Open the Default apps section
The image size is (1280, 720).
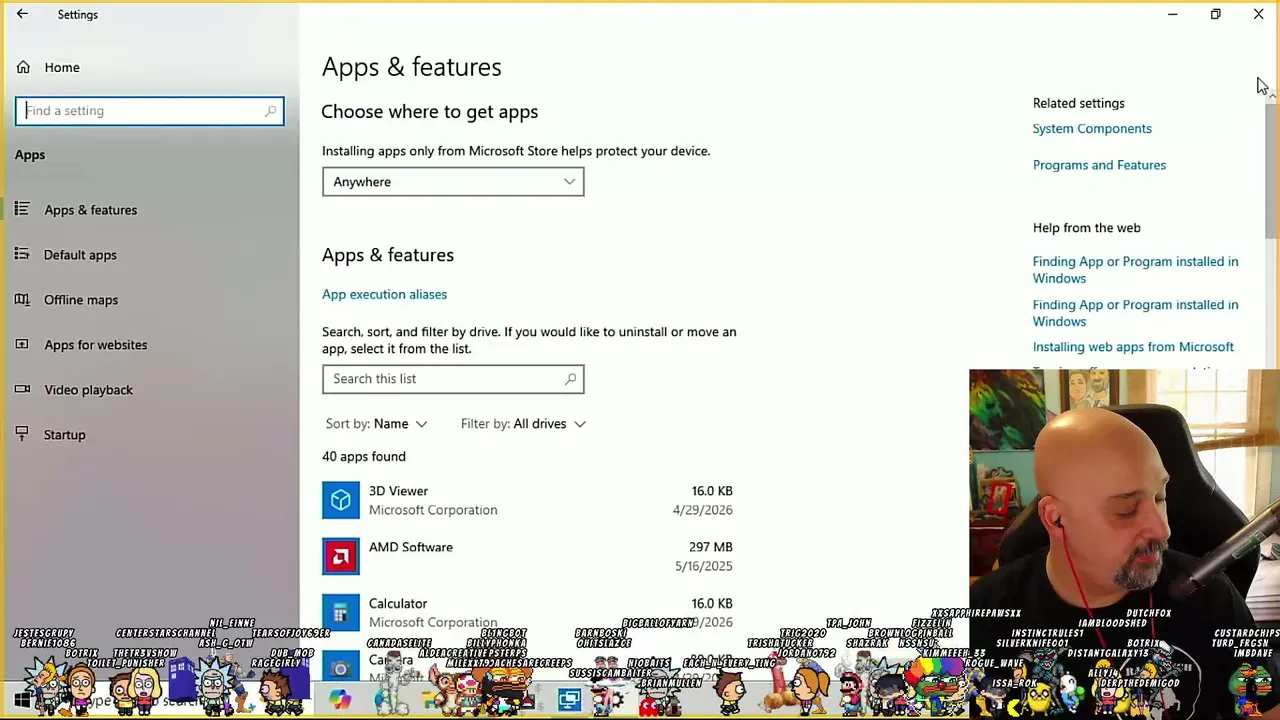pyautogui.click(x=80, y=255)
